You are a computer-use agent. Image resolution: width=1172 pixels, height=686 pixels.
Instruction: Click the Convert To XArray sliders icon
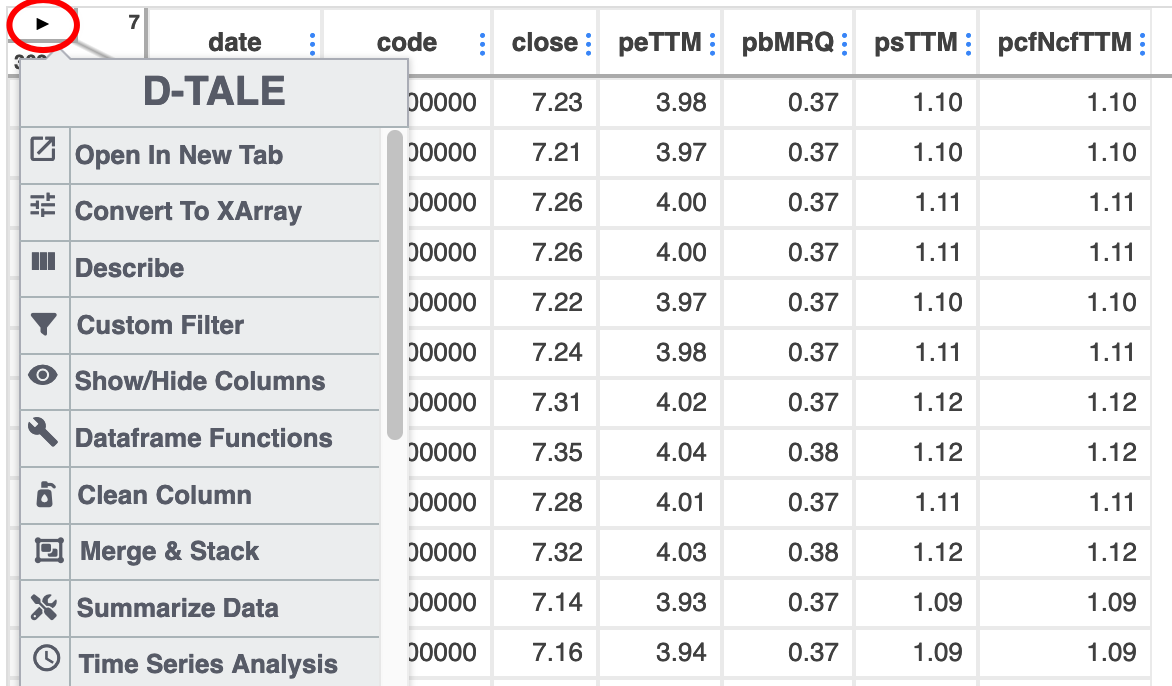click(x=43, y=206)
